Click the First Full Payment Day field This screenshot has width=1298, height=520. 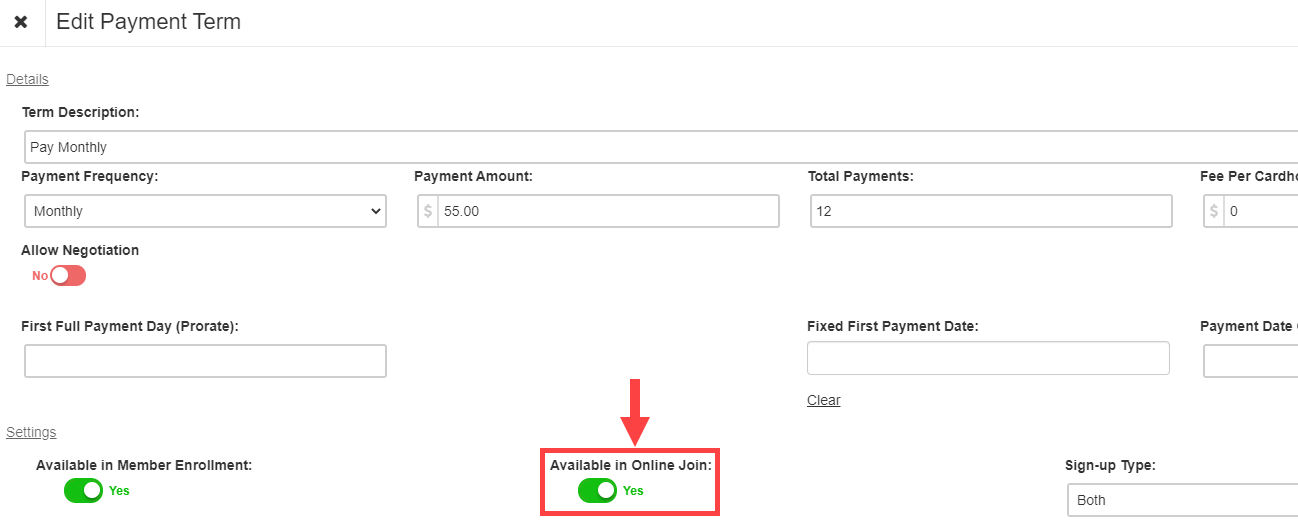pos(205,361)
